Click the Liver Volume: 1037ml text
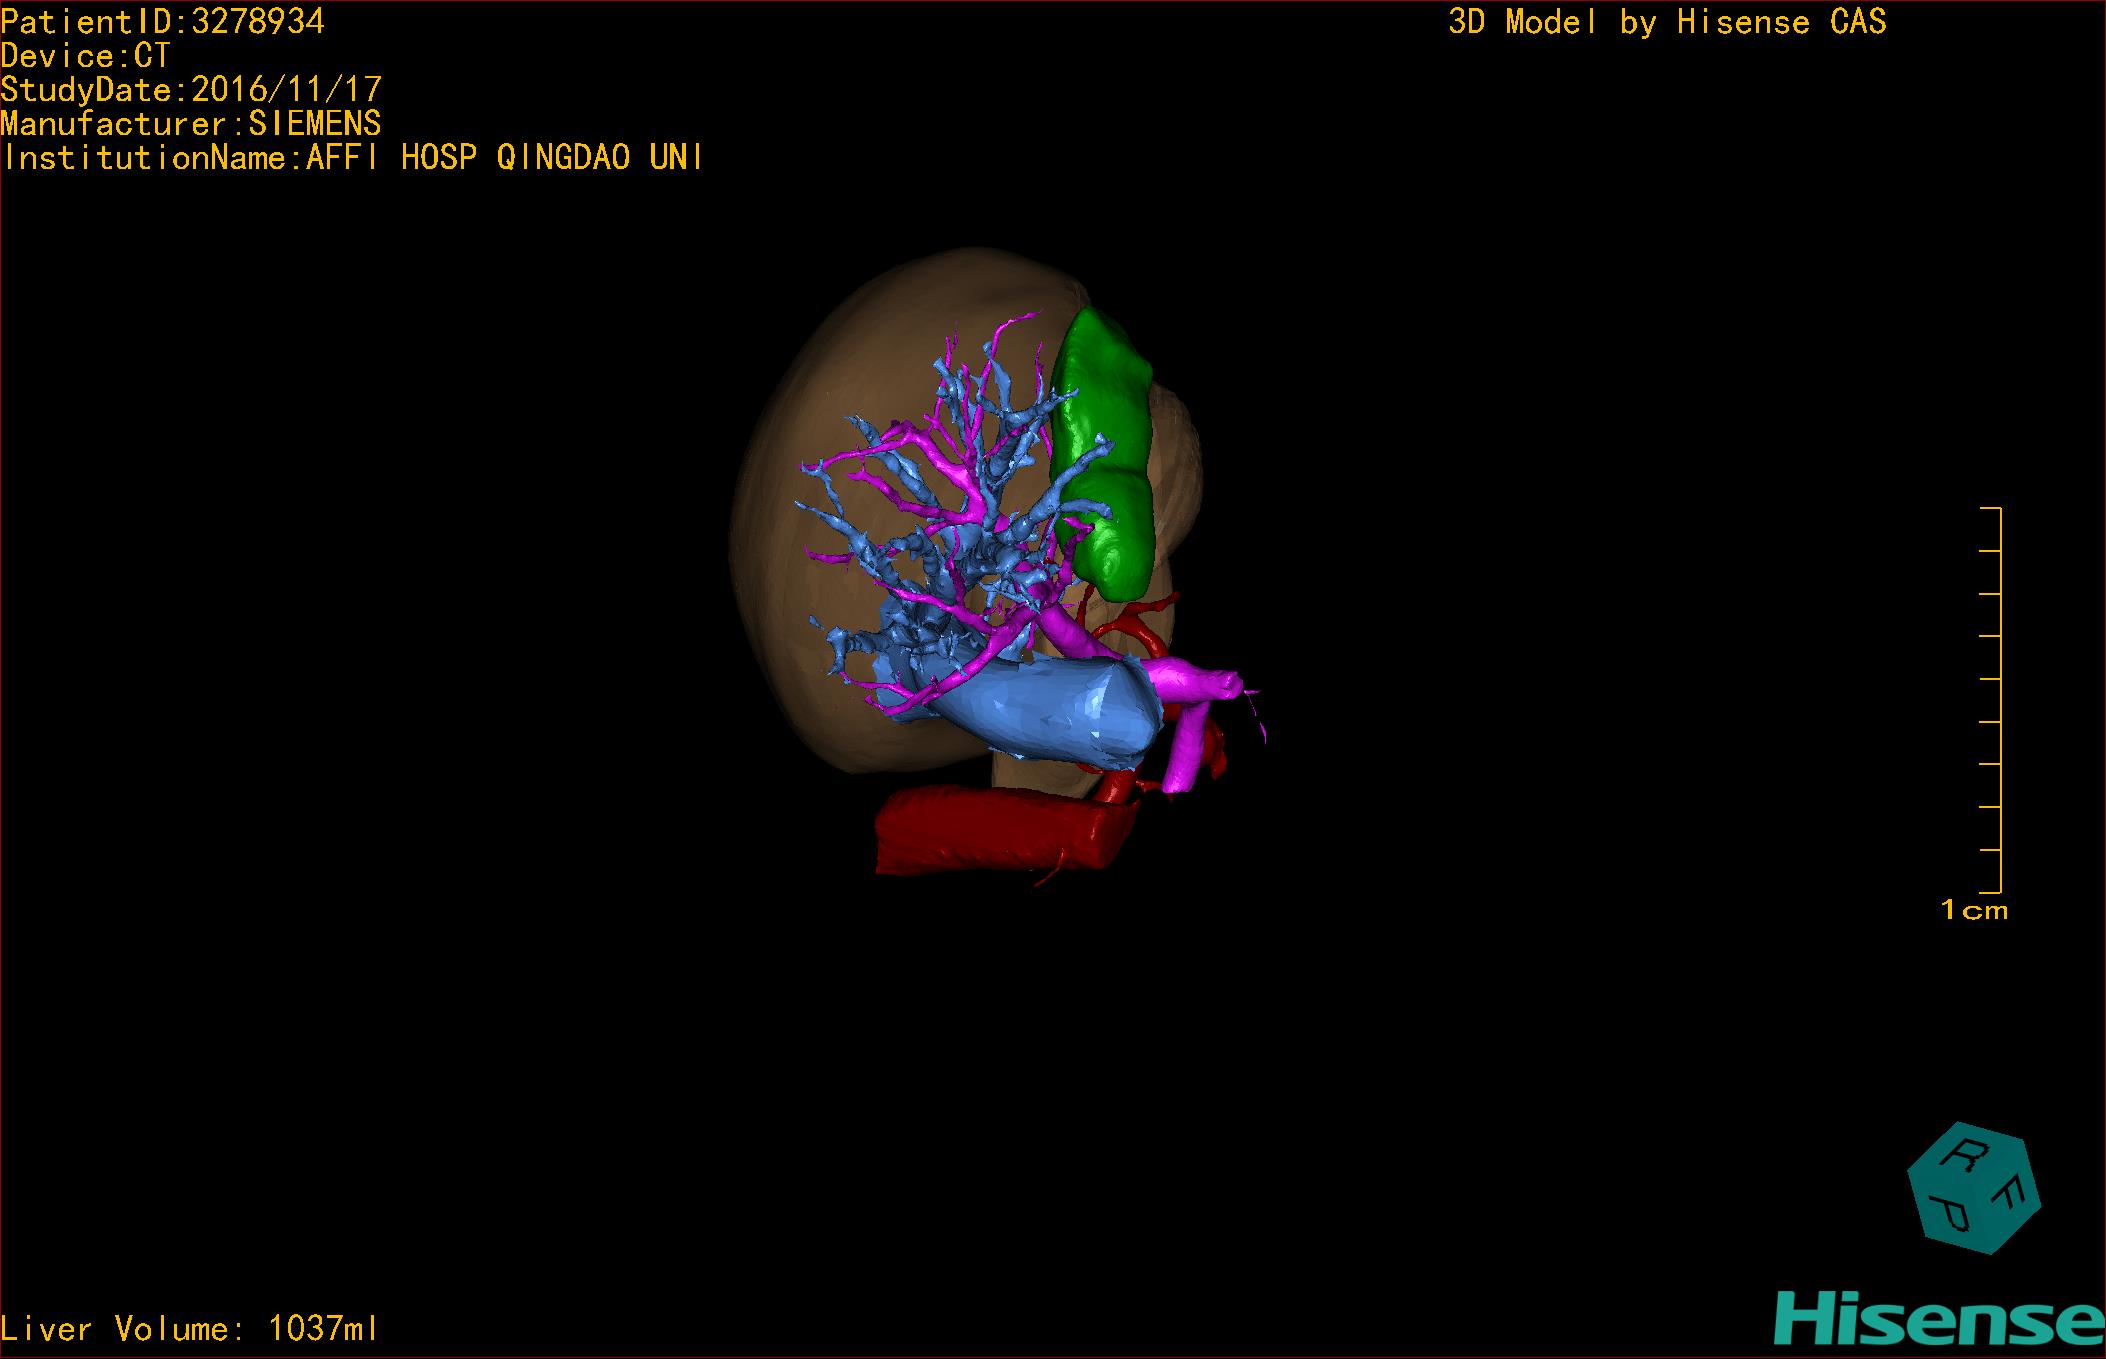Image resolution: width=2106 pixels, height=1359 pixels. [189, 1329]
